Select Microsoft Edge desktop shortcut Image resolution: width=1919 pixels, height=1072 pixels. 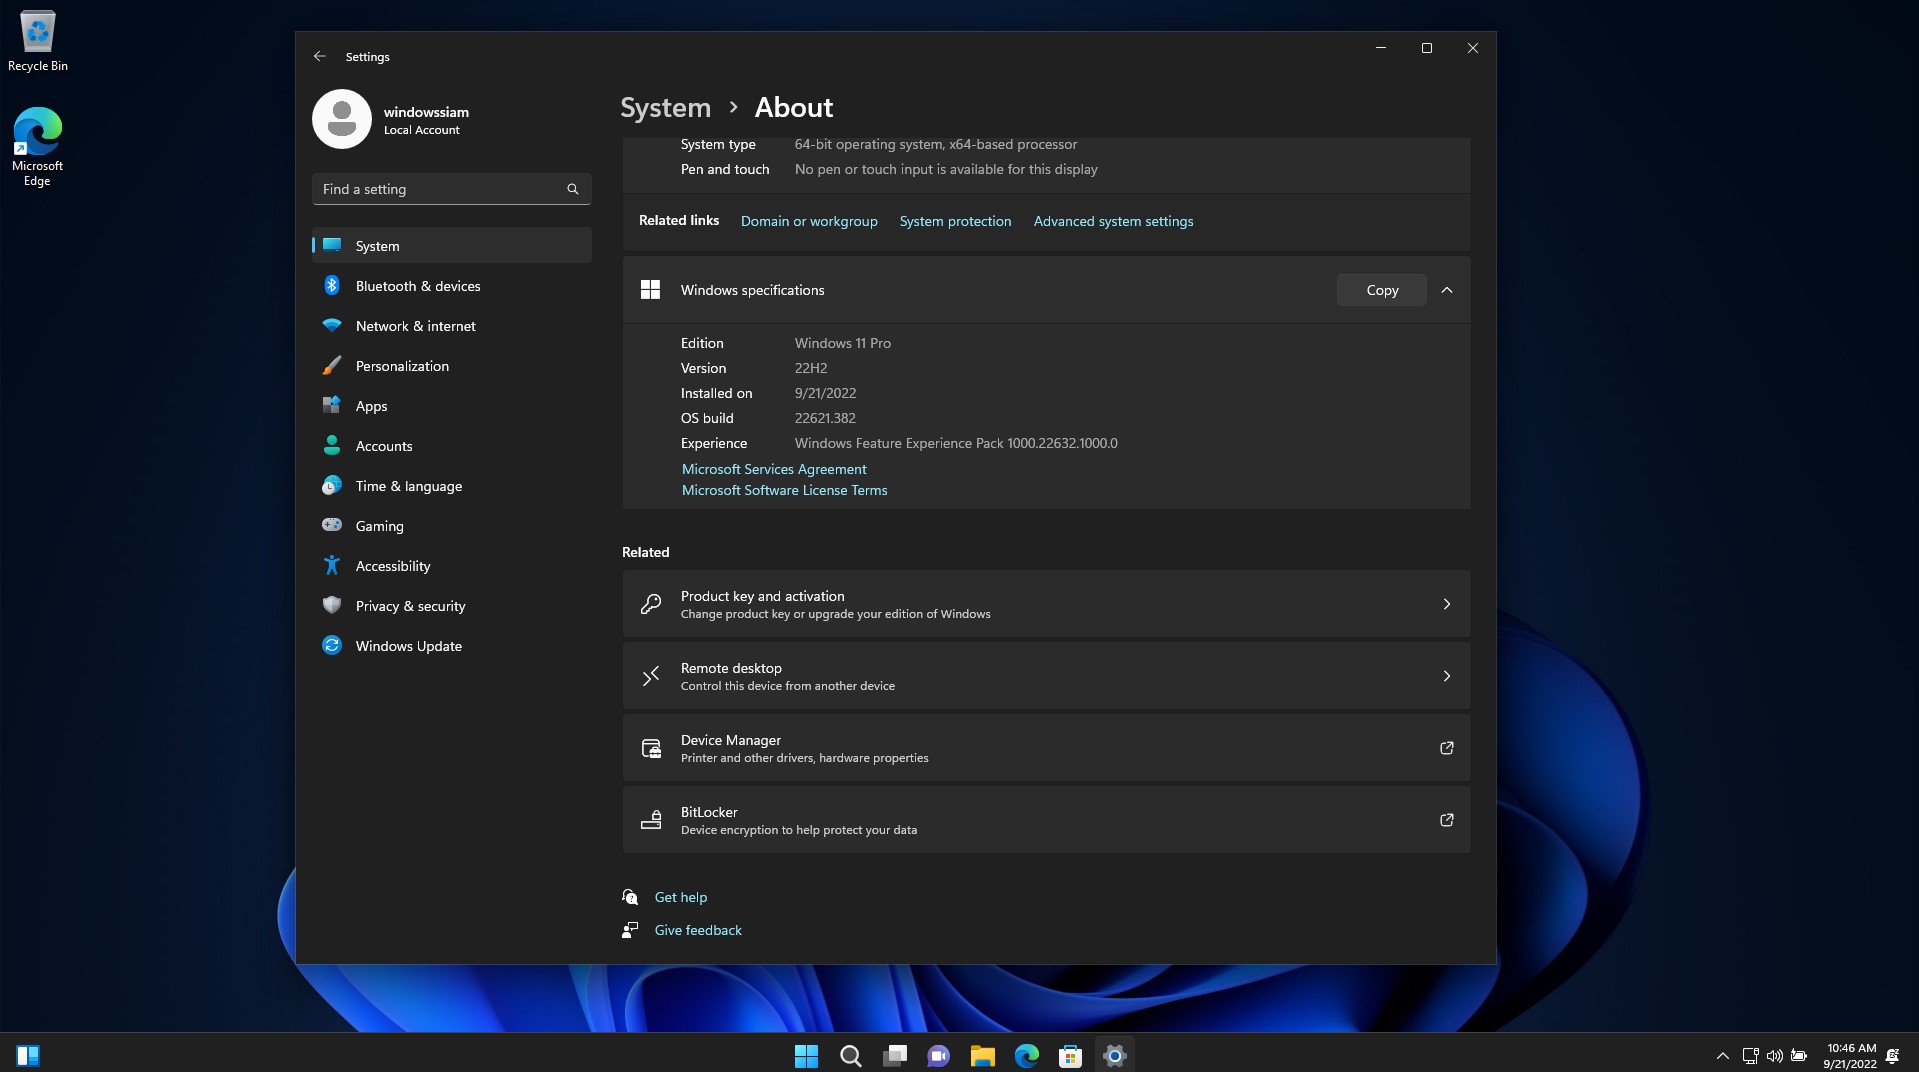tap(38, 147)
